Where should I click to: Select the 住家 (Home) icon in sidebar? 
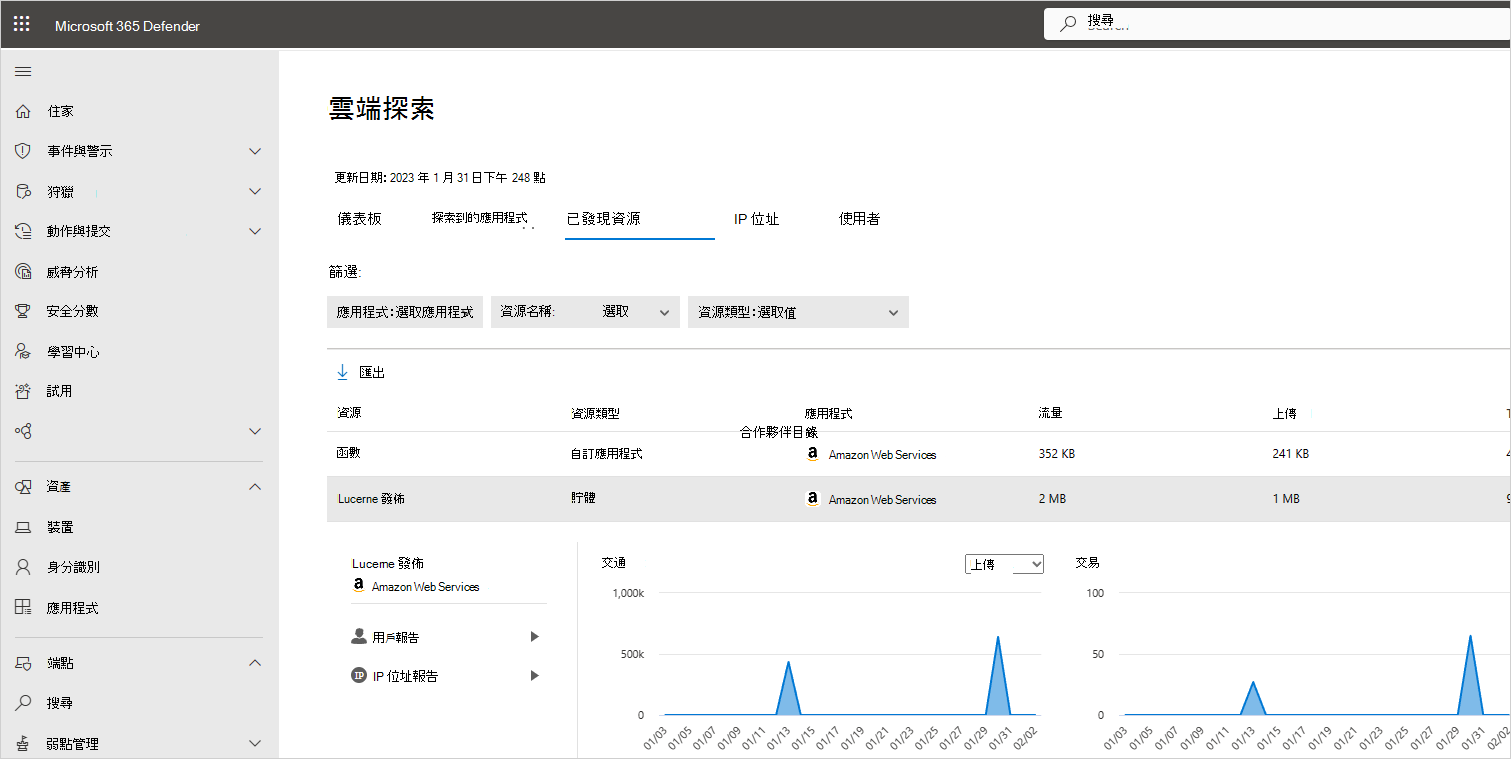[22, 110]
